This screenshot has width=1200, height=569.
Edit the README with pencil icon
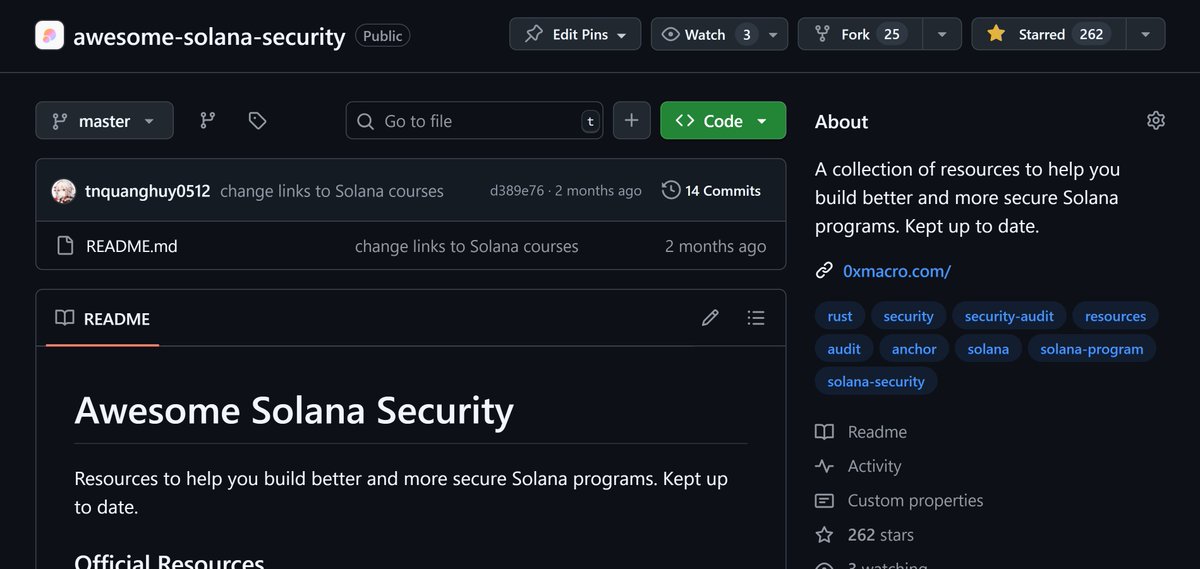(x=710, y=318)
